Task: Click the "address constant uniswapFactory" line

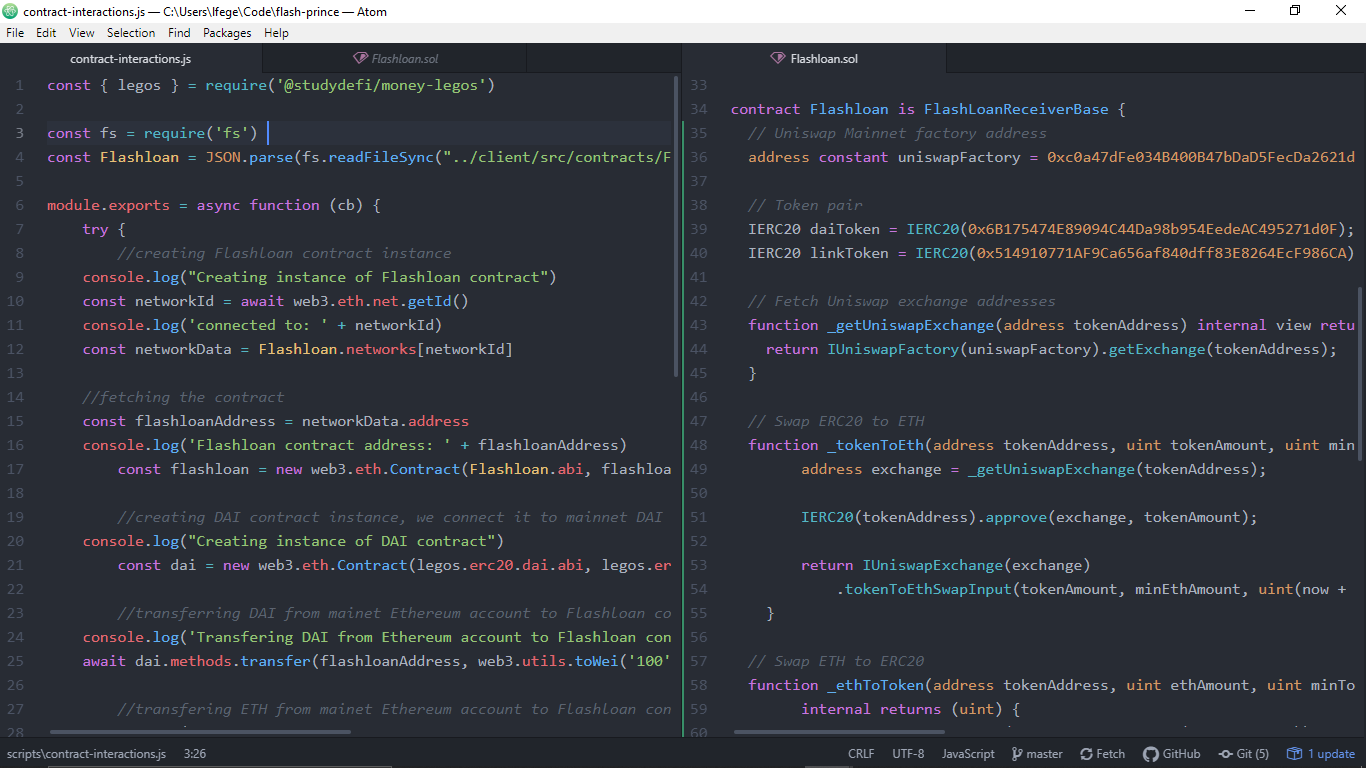Action: 1051,157
